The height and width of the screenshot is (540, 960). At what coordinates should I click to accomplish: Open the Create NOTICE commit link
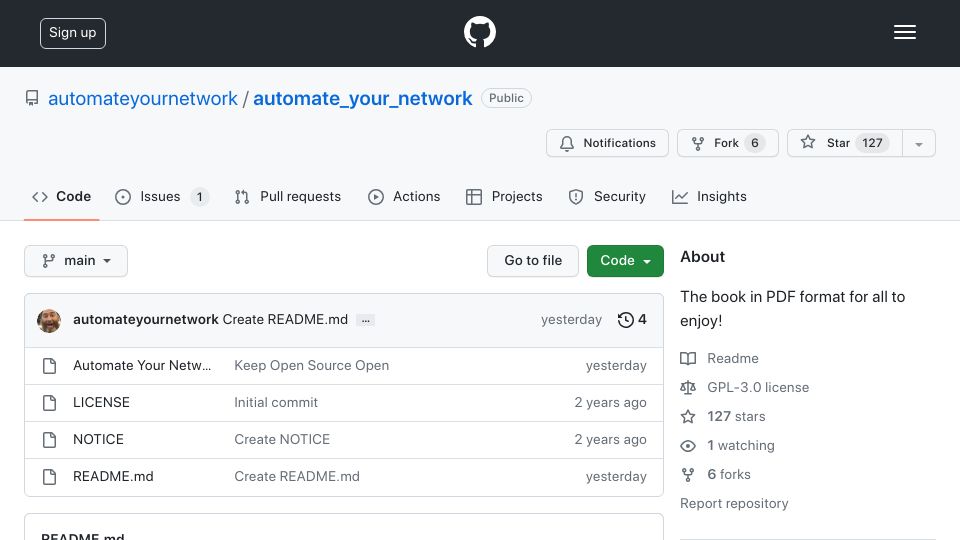click(x=282, y=440)
